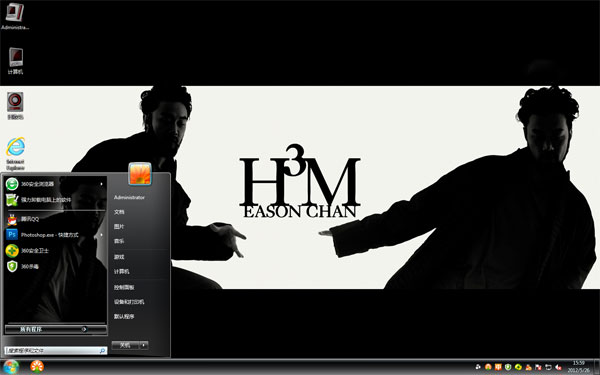Open the Recycle Bin desktop icon
Screen dimensions: 600x375
coord(15,106)
